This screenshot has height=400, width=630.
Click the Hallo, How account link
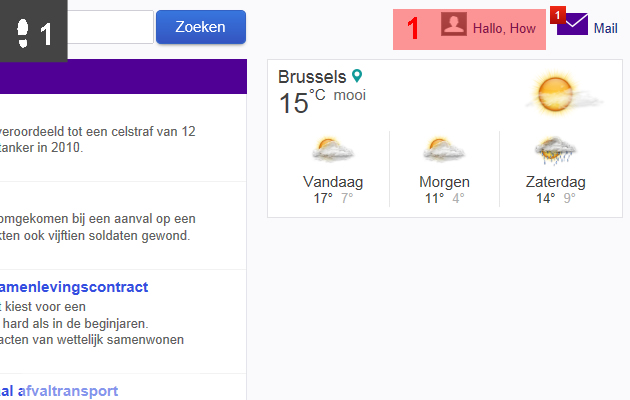[504, 29]
